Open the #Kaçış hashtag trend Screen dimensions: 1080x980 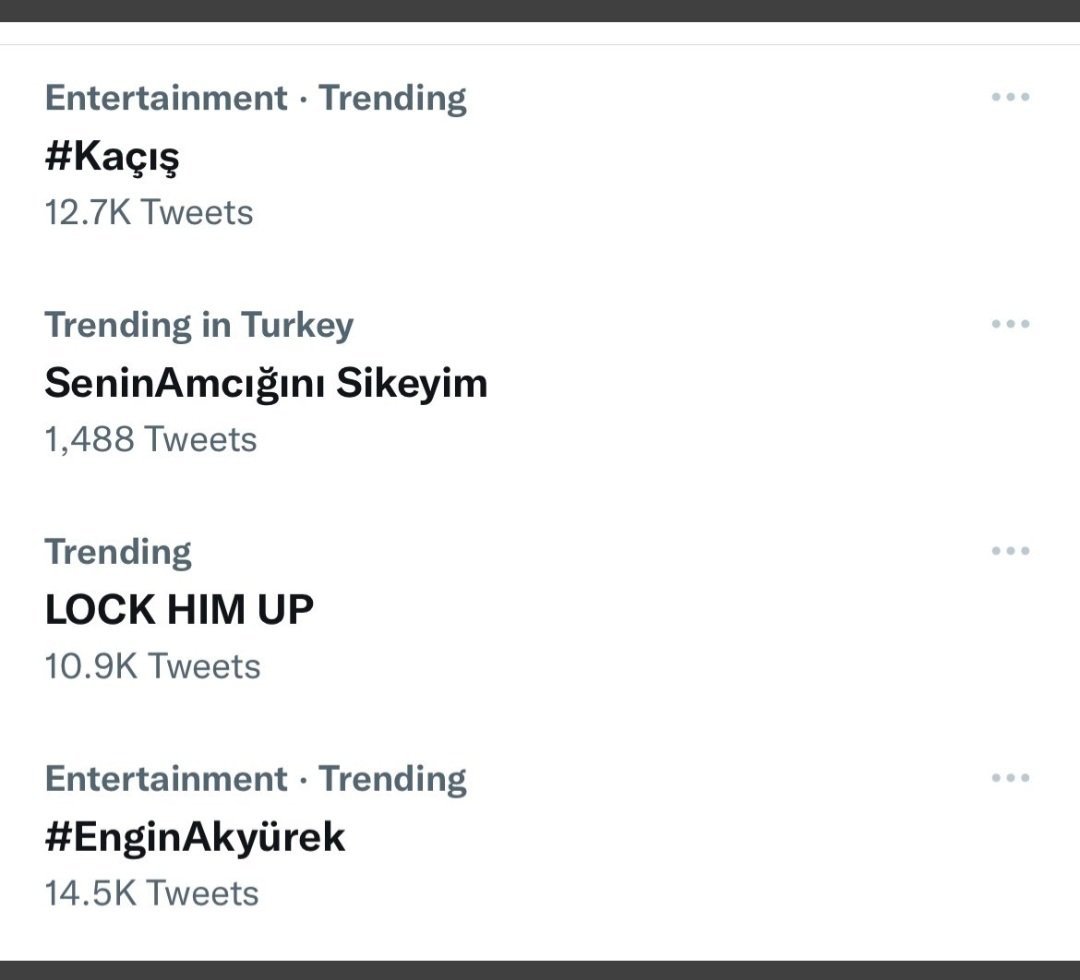click(x=112, y=156)
